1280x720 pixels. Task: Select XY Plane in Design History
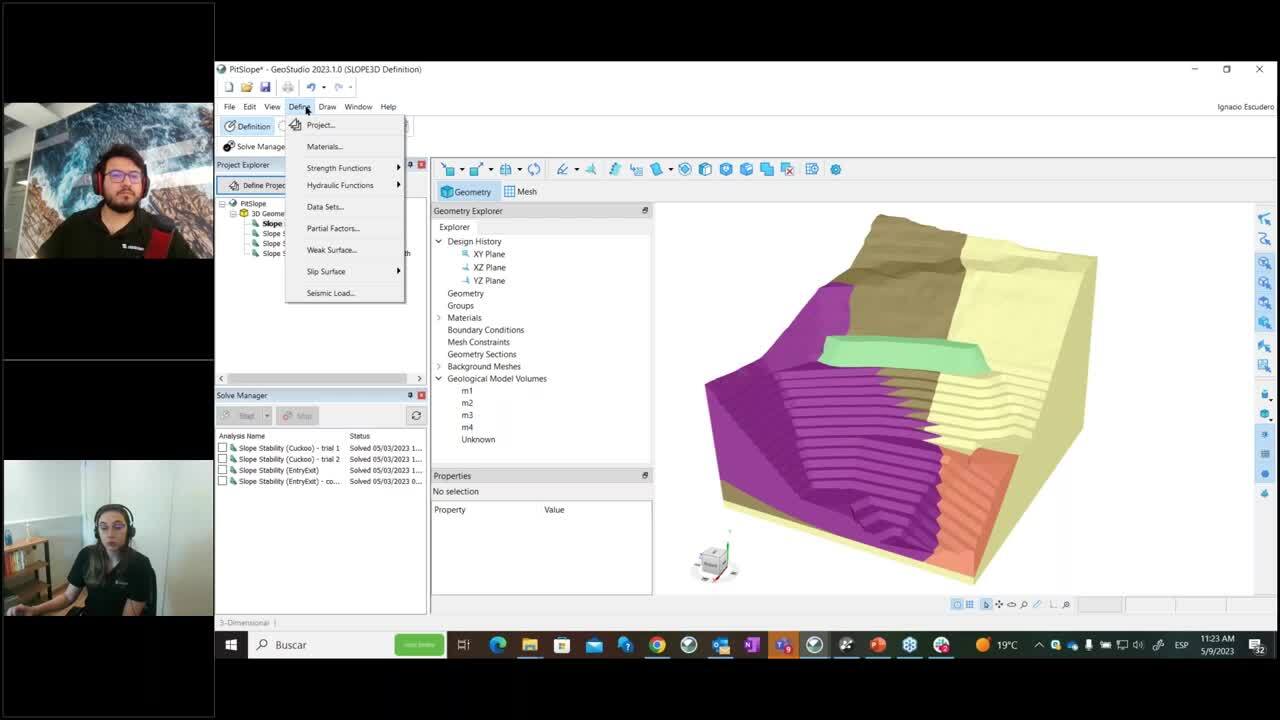pyautogui.click(x=489, y=254)
